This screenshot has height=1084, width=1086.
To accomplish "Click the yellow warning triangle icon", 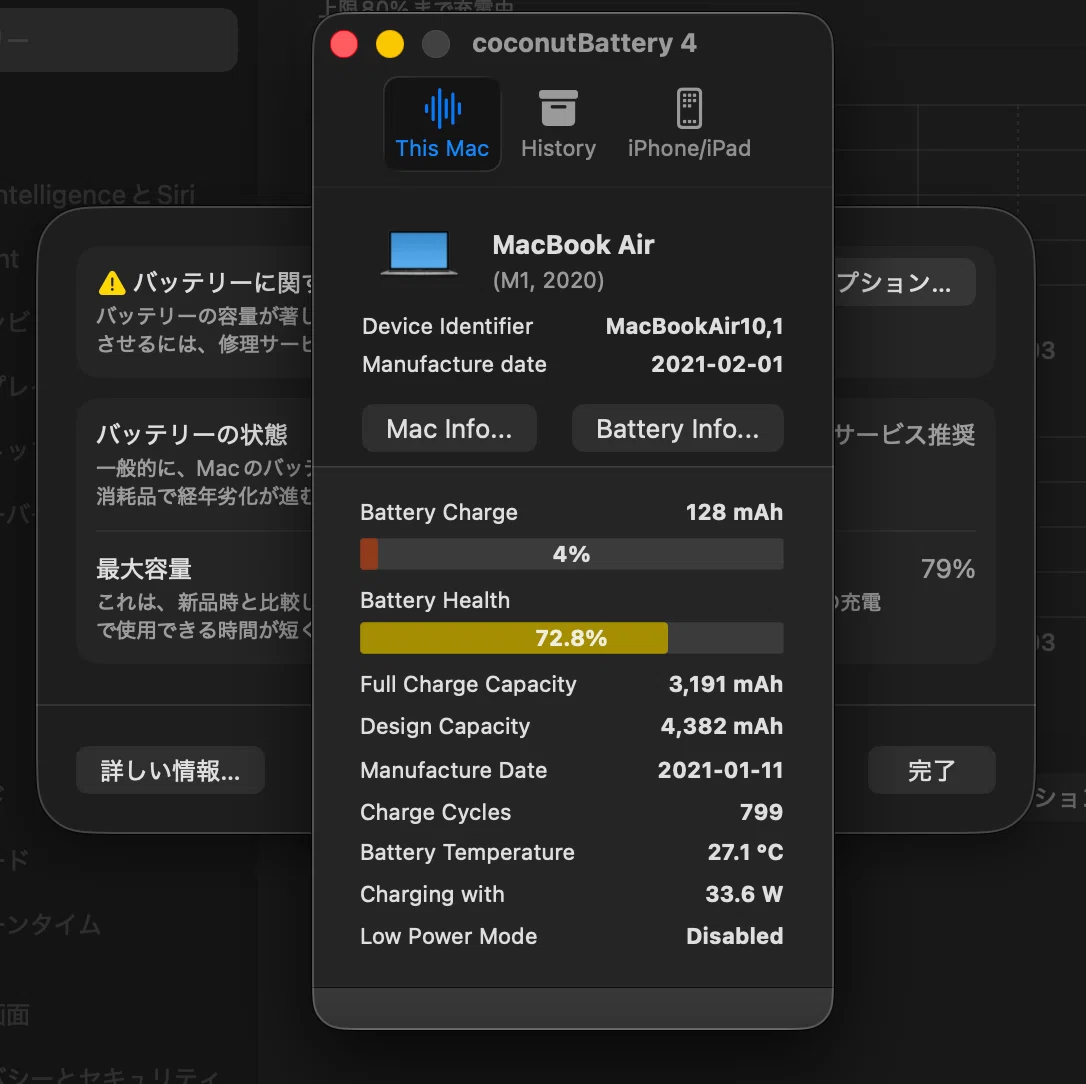I will pos(112,283).
